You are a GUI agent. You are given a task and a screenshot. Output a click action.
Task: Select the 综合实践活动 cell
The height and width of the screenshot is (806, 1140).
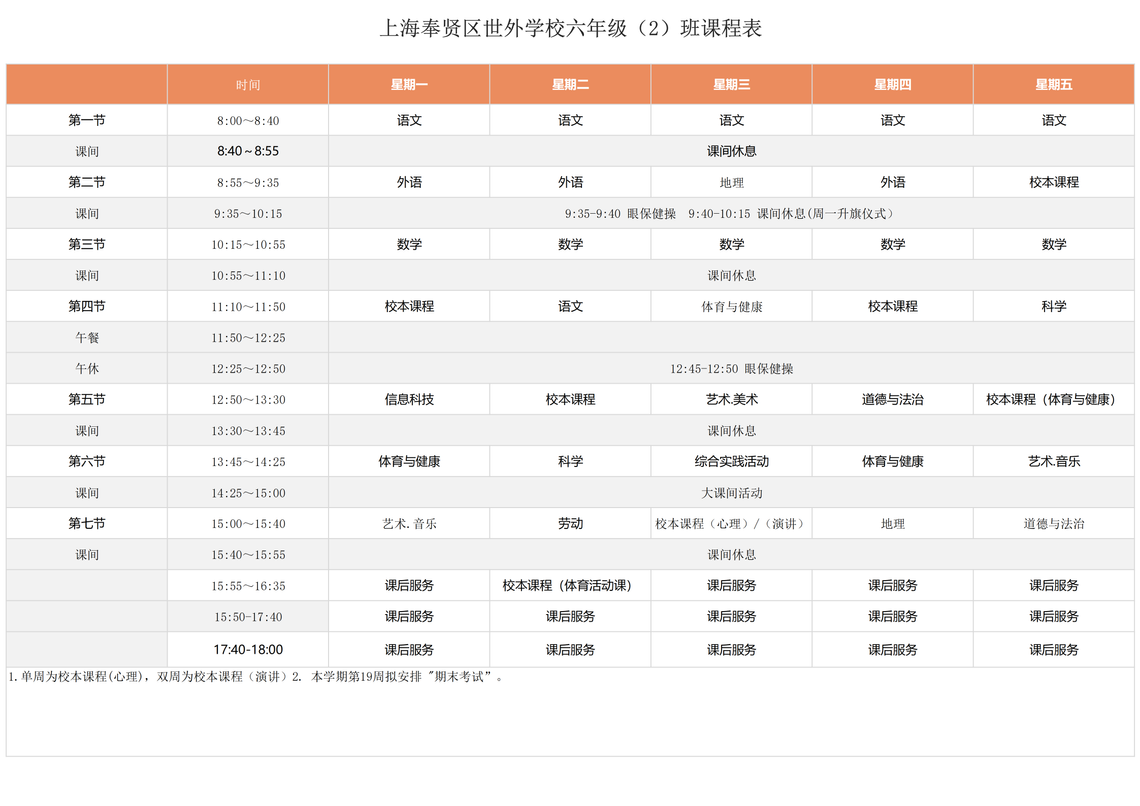click(x=731, y=462)
